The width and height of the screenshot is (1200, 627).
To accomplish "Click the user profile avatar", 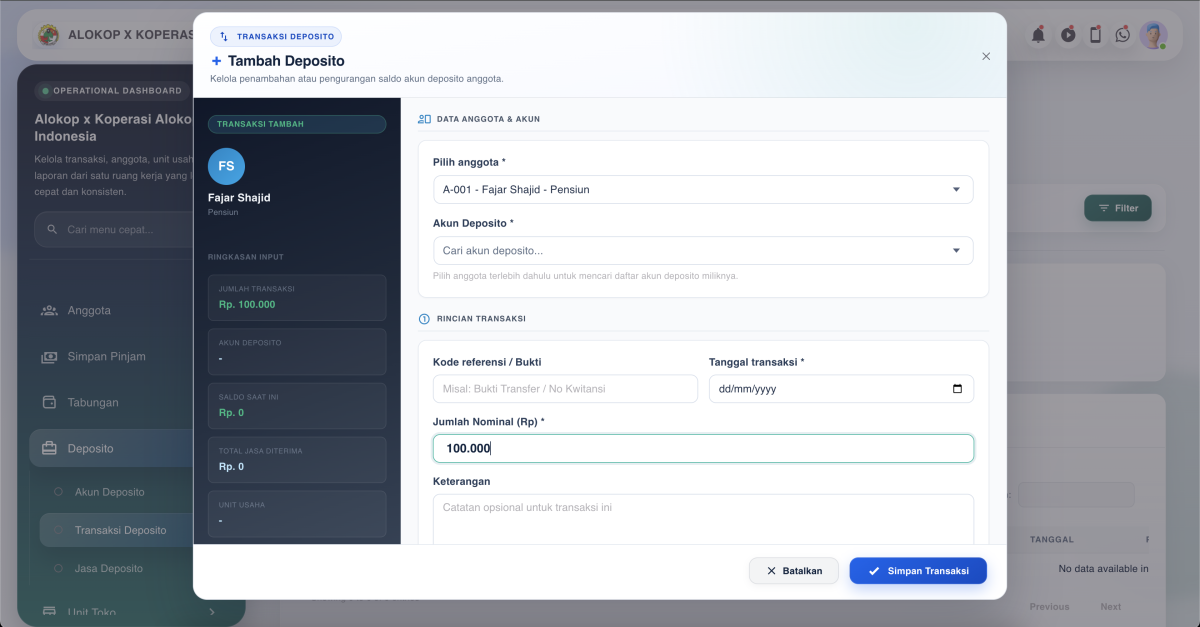I will click(1153, 35).
